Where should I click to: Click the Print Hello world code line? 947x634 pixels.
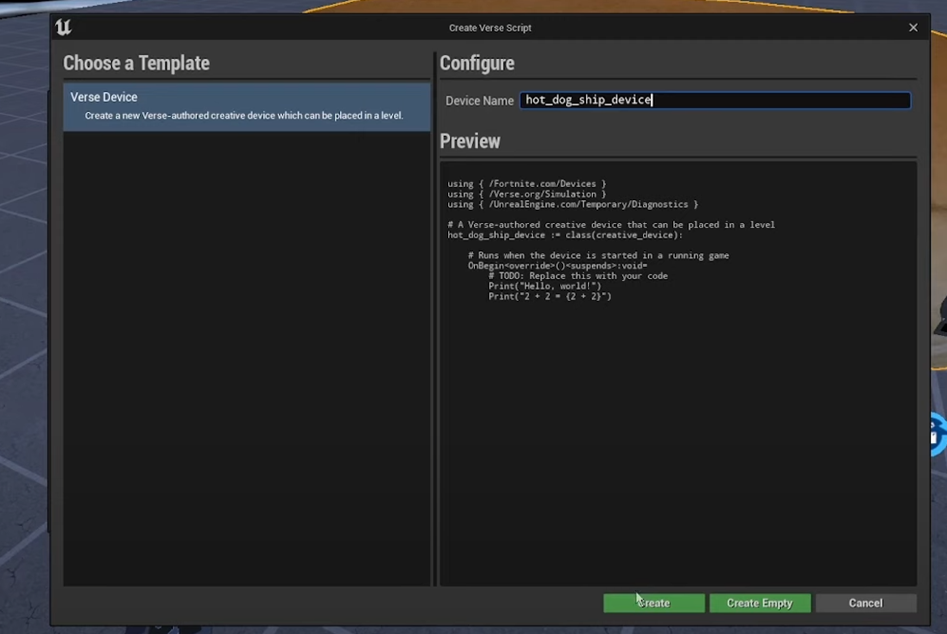pyautogui.click(x=545, y=286)
